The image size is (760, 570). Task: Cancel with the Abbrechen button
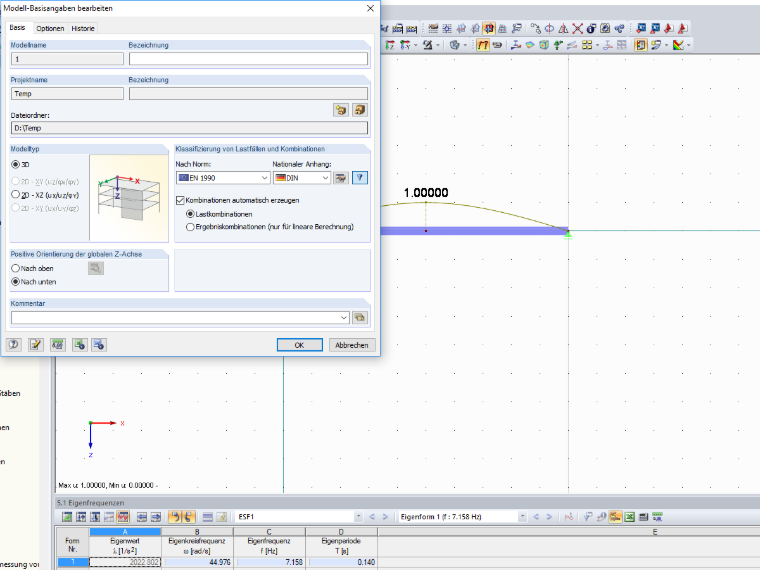click(x=352, y=345)
